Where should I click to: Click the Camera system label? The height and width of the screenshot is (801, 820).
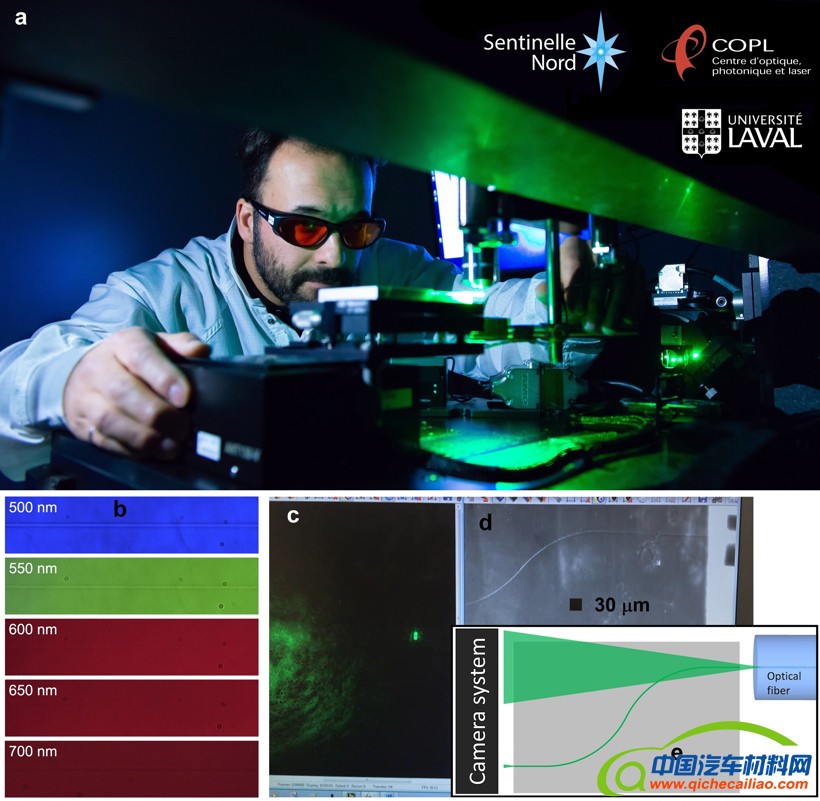(x=481, y=710)
